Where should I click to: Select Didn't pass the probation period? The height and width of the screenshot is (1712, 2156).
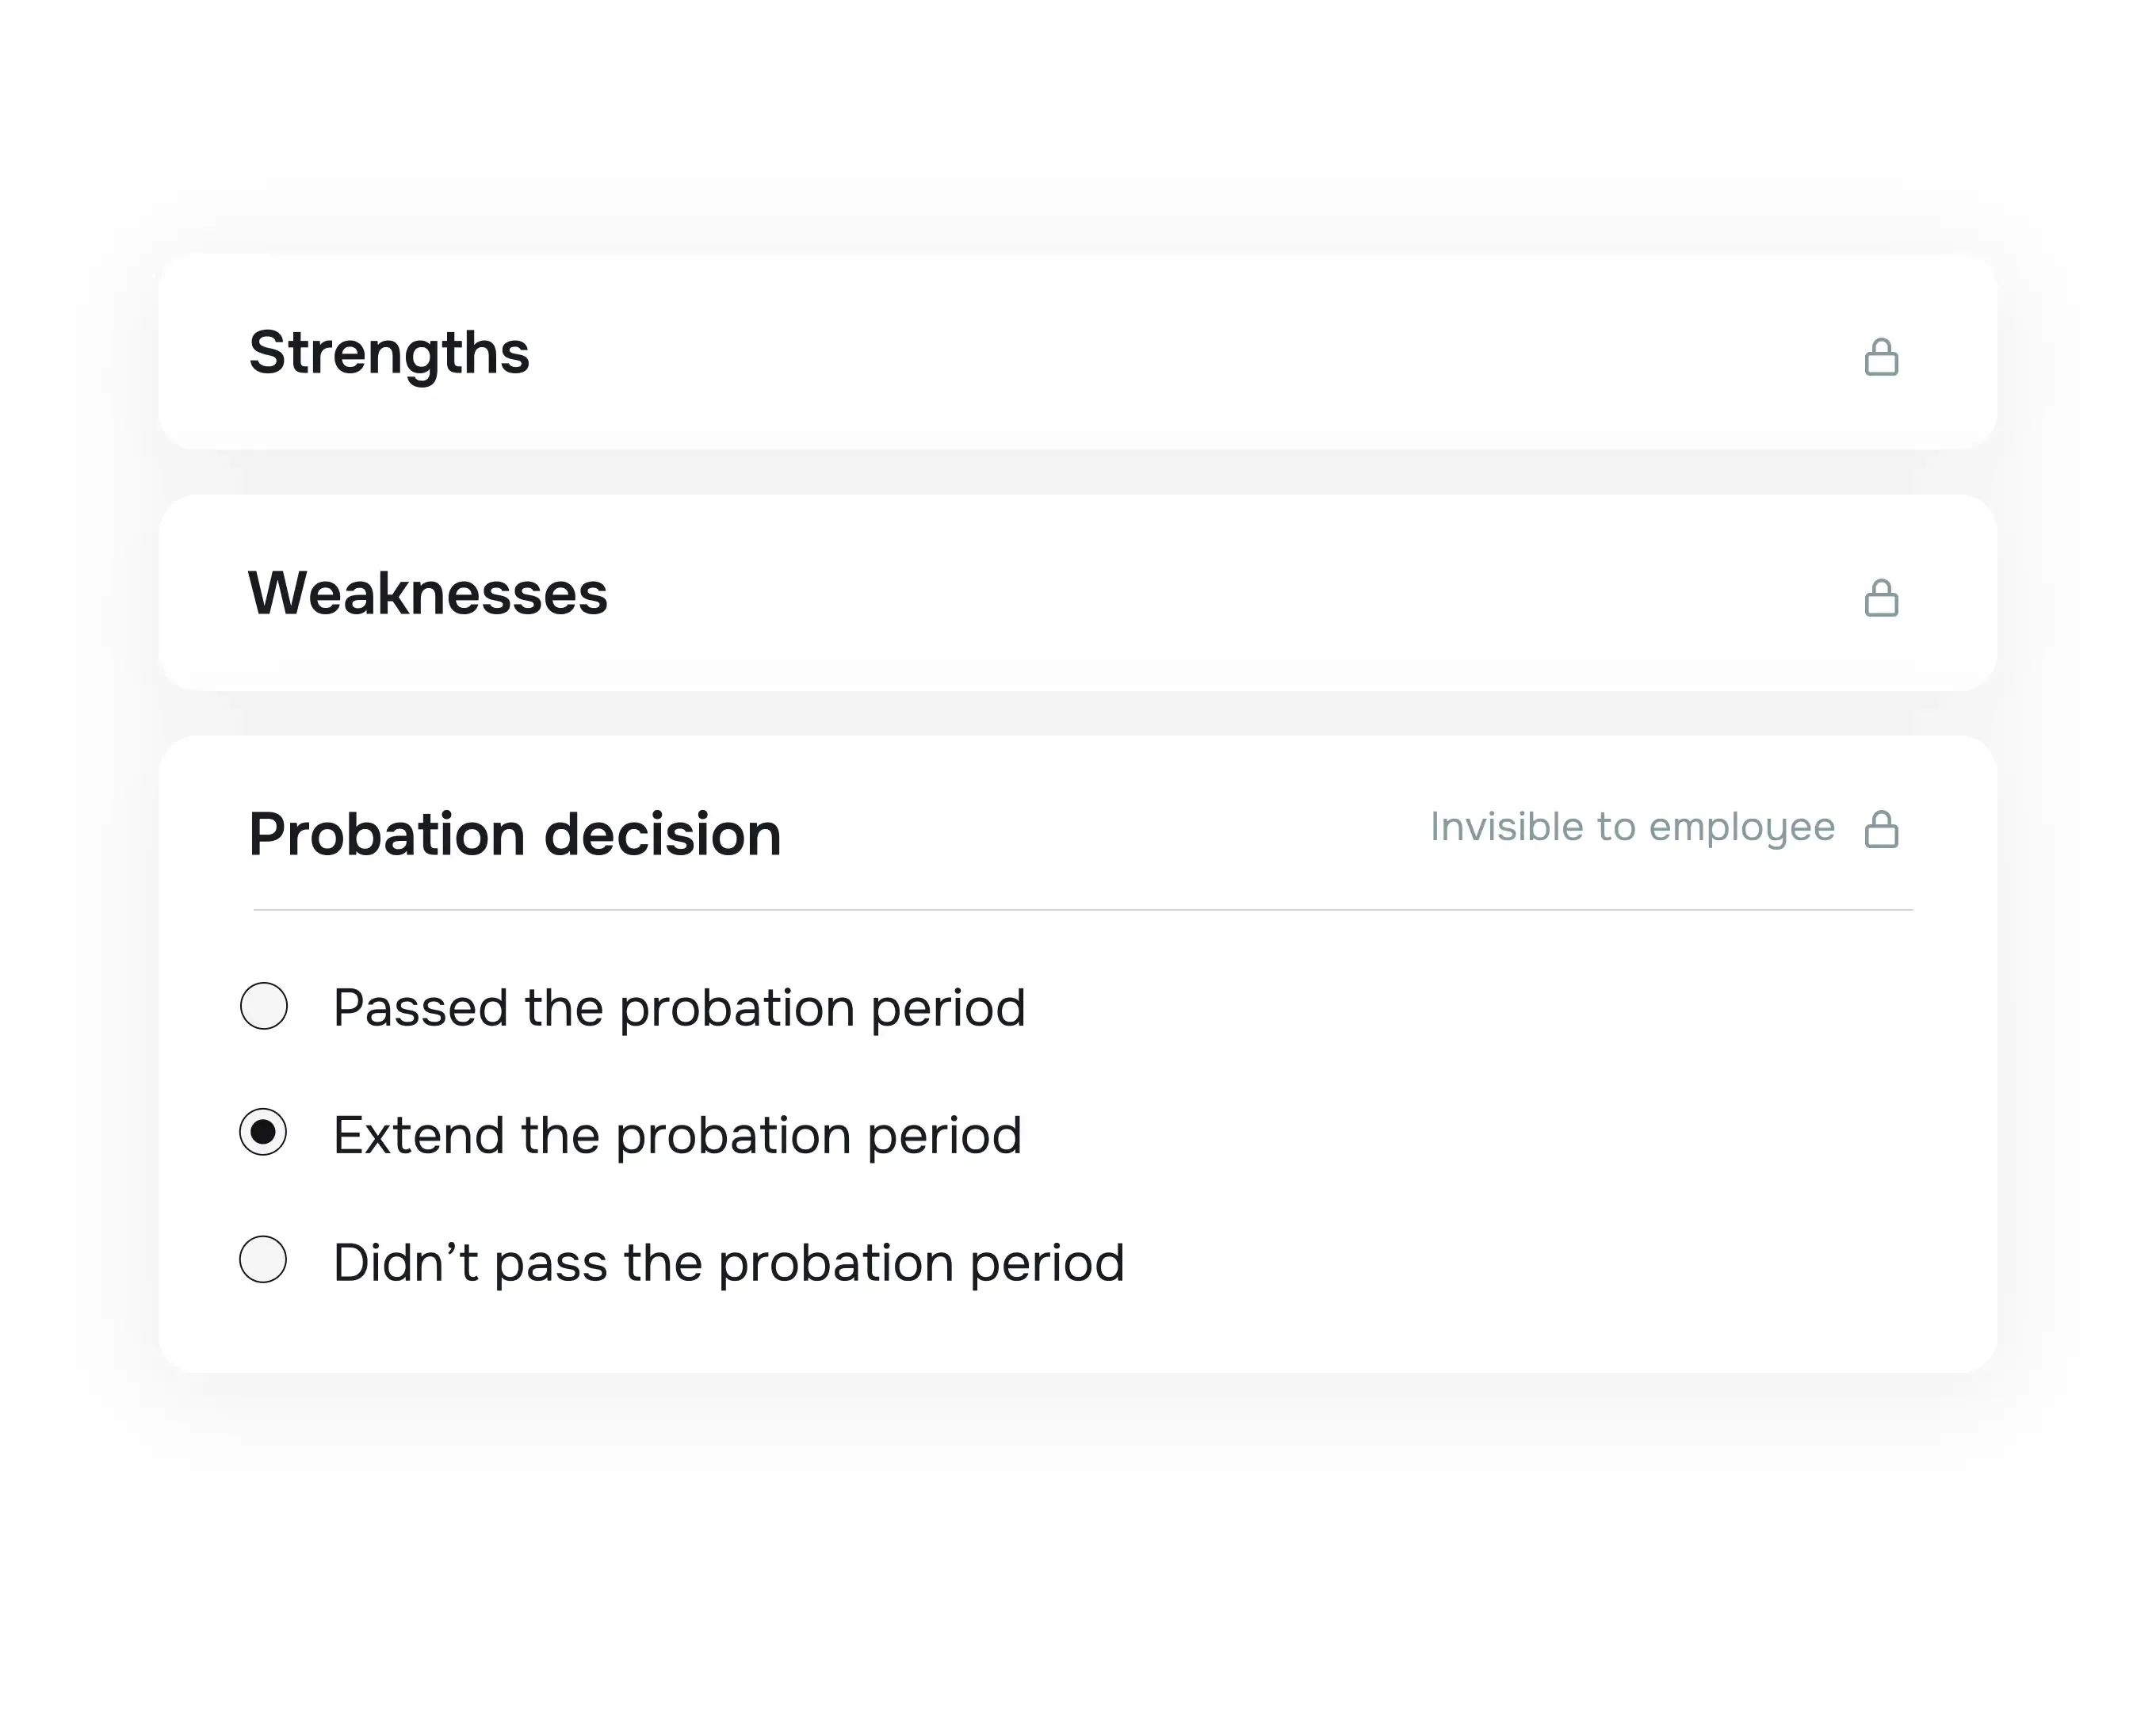tap(263, 1261)
